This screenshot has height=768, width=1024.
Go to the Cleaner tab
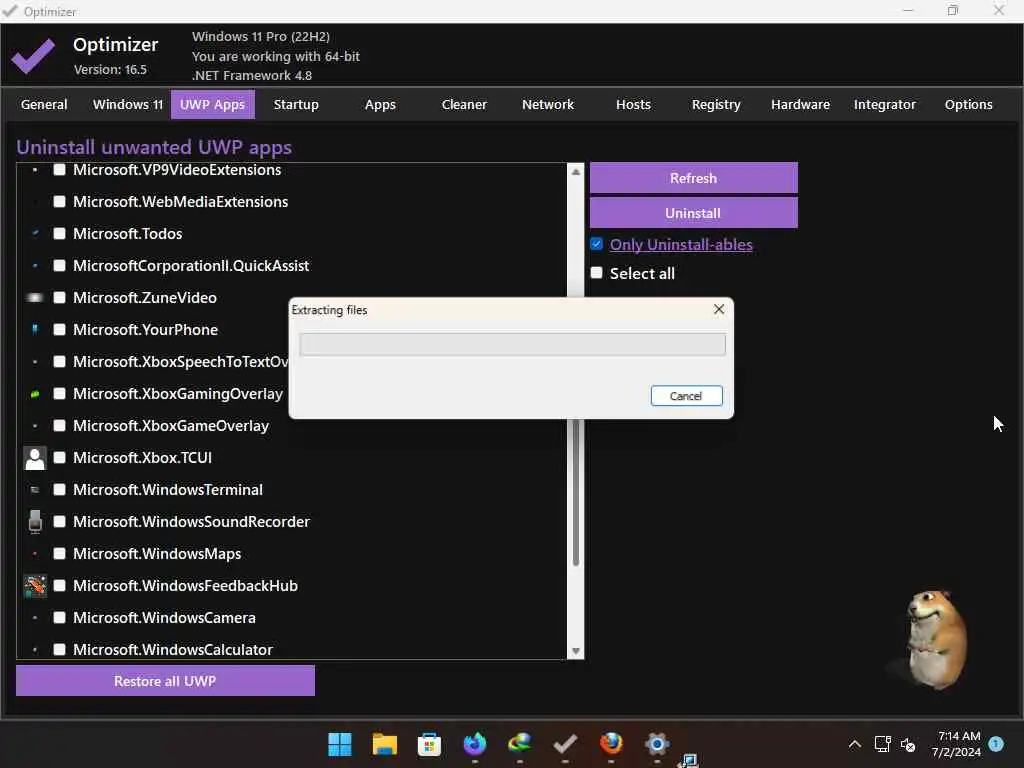[464, 104]
